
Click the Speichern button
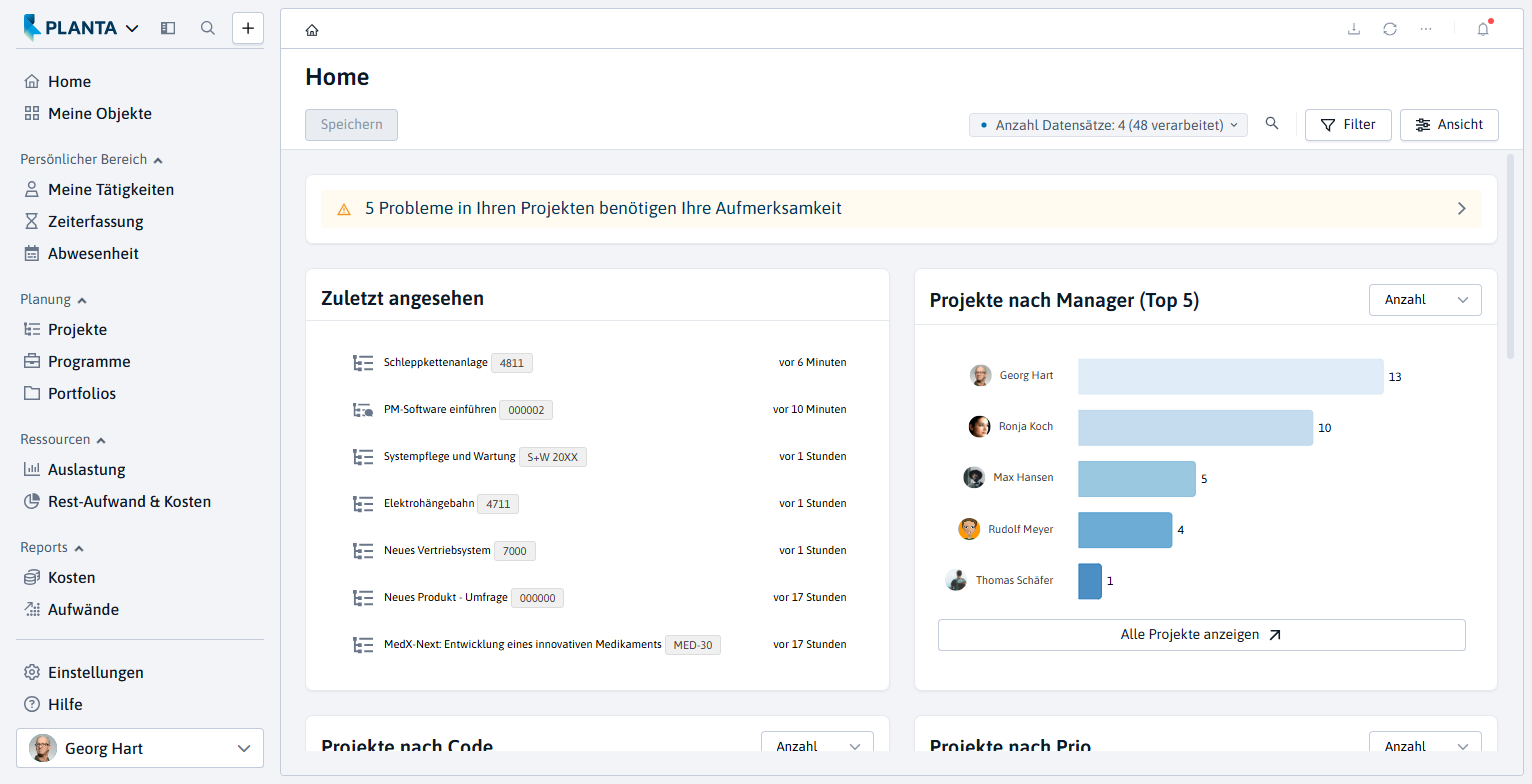click(351, 125)
